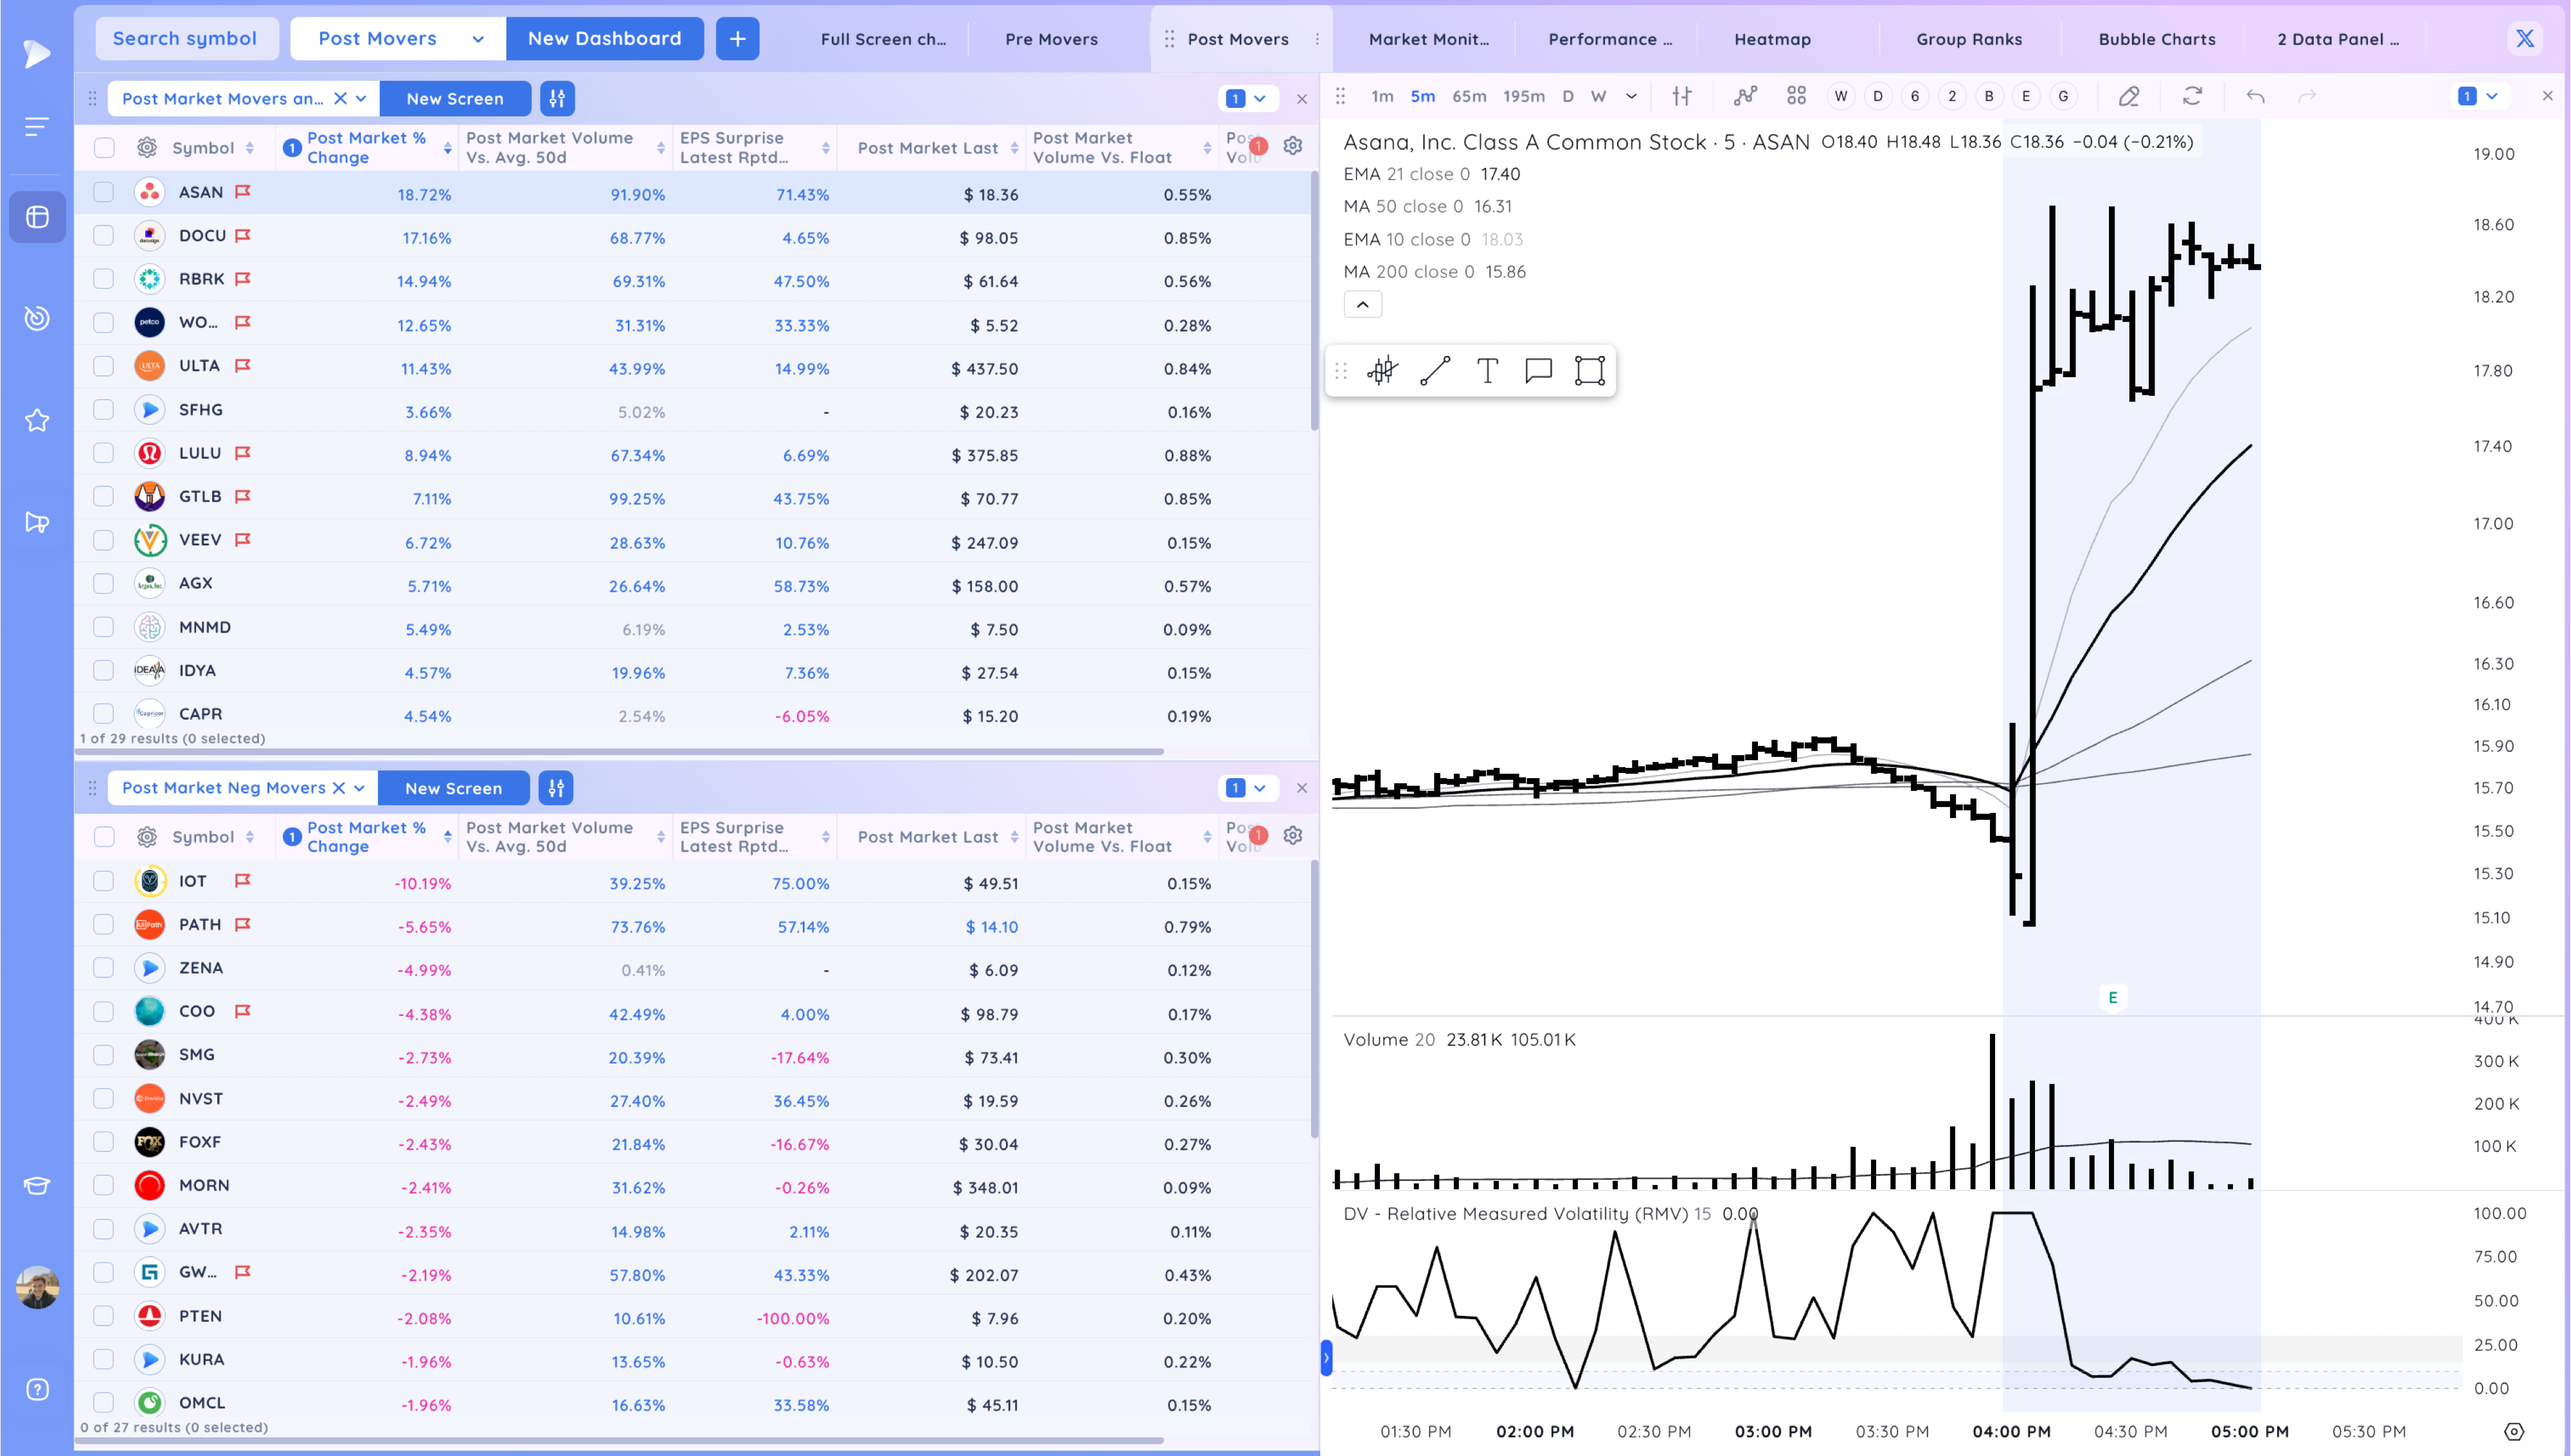Switch to the Heatmap tab
The height and width of the screenshot is (1456, 2571).
tap(1771, 39)
